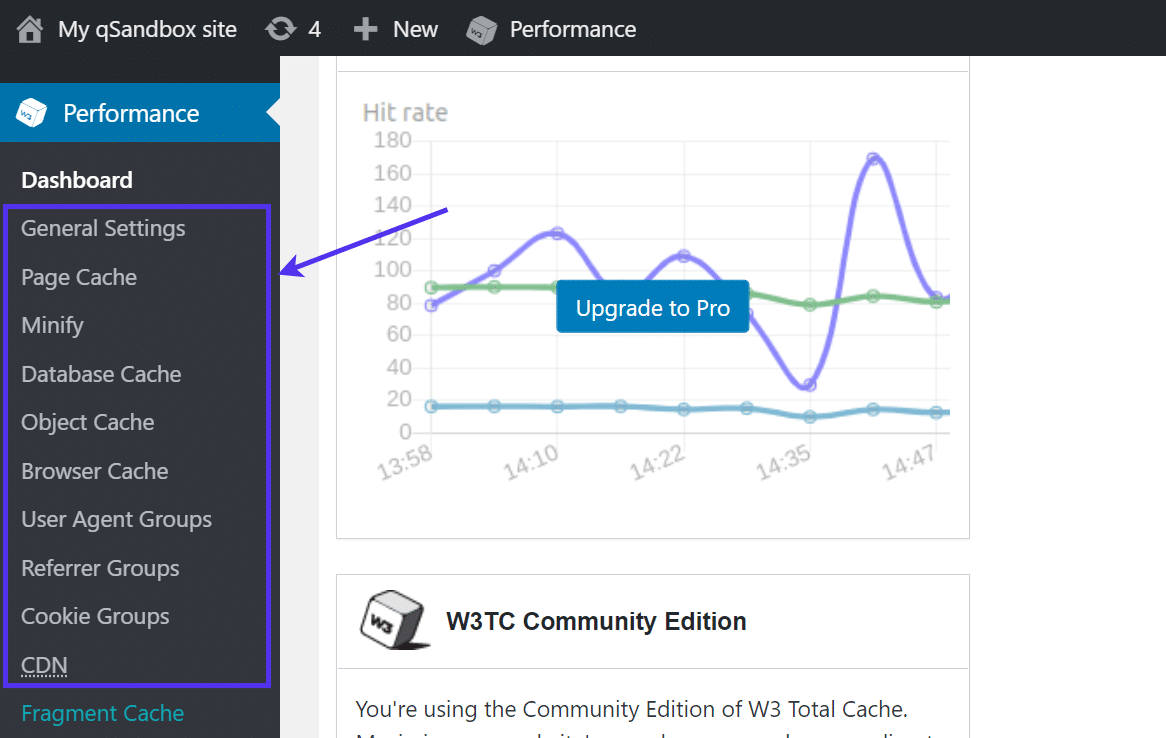Open Database Cache settings
1166x738 pixels.
101,374
